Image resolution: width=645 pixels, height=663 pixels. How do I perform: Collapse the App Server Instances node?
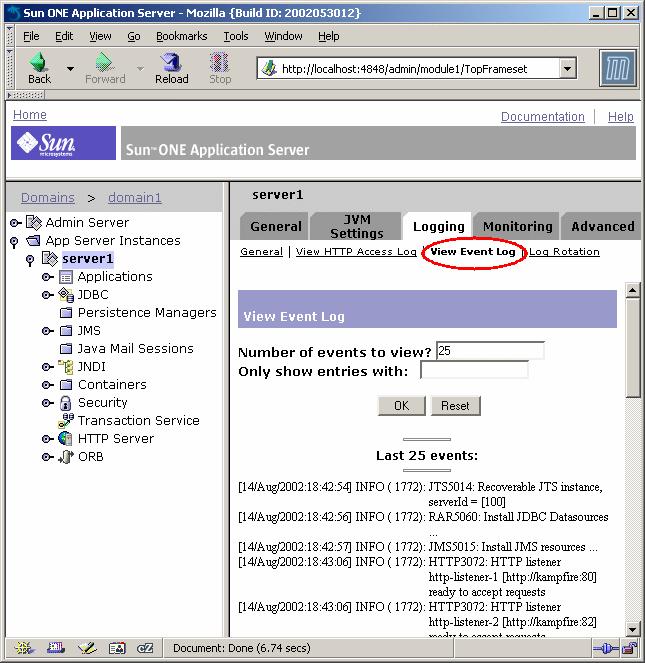(x=14, y=242)
